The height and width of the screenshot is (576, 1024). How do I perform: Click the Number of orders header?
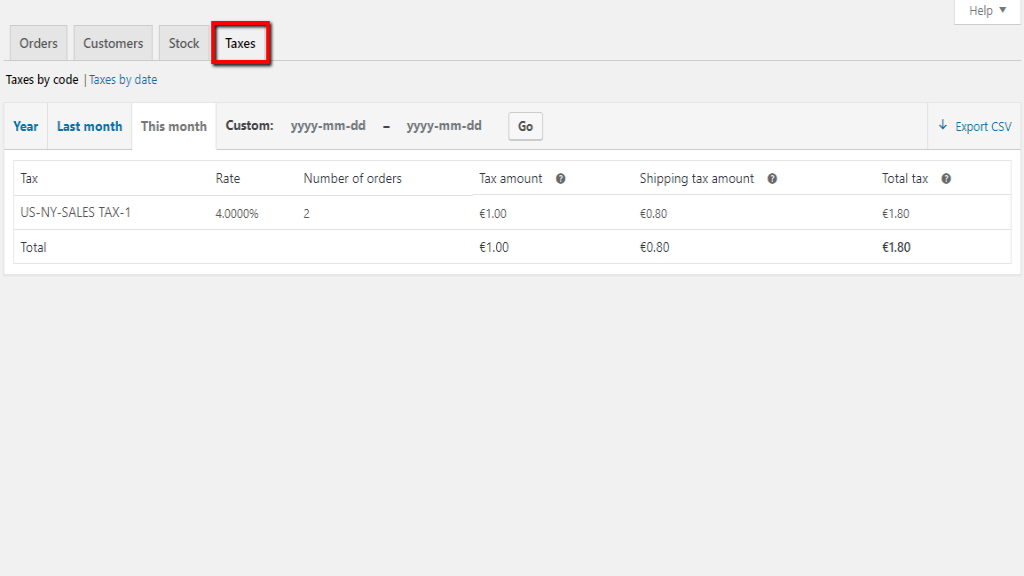click(x=353, y=178)
